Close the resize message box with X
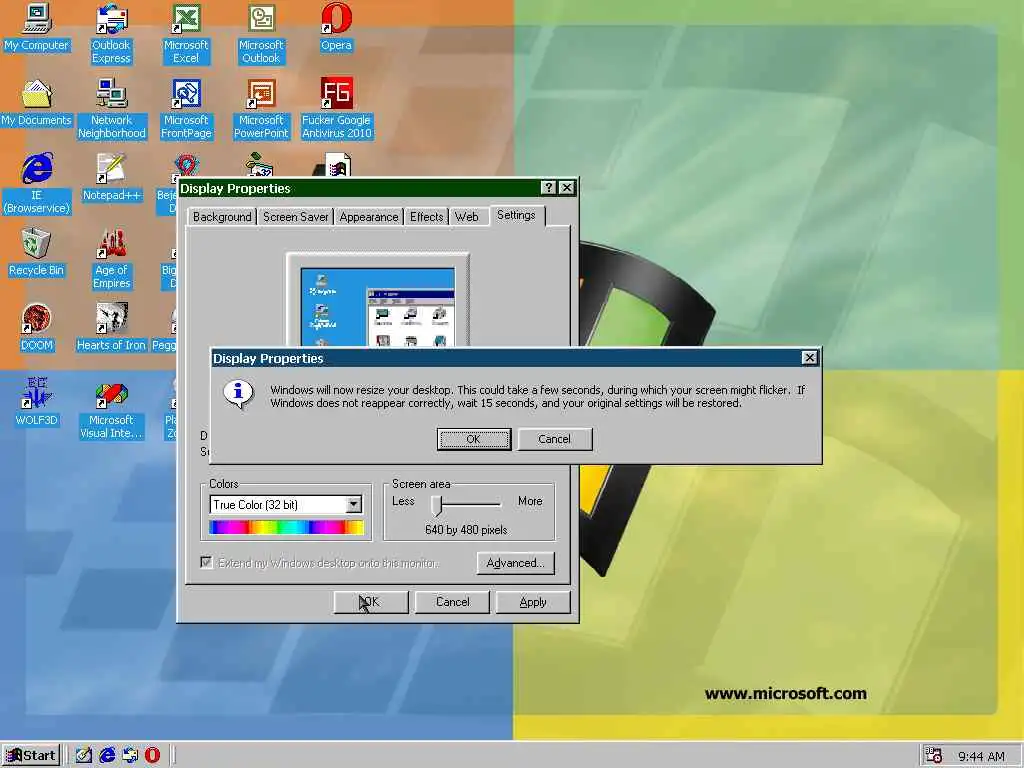Viewport: 1024px width, 768px height. click(809, 357)
